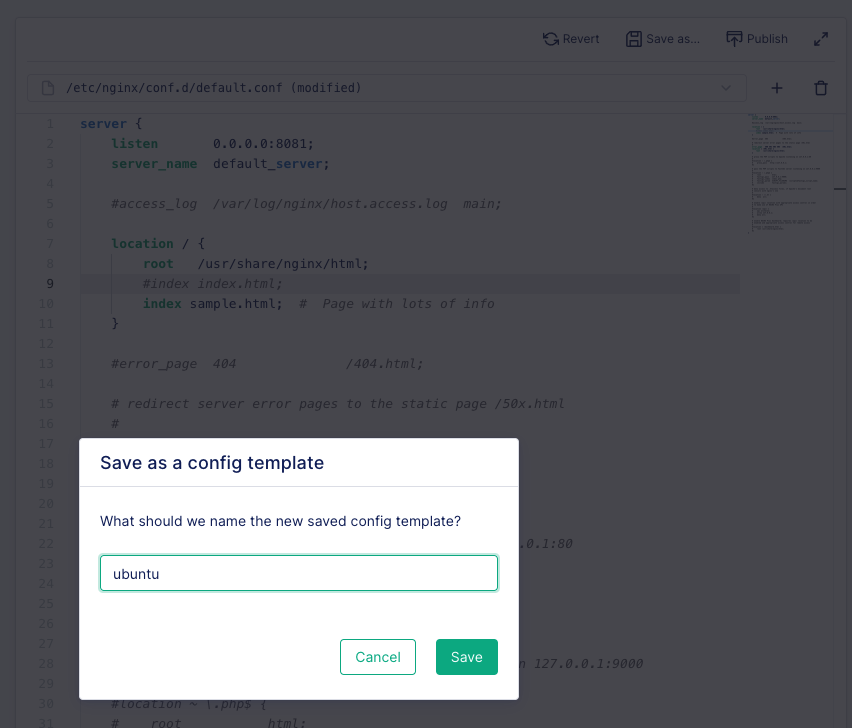Click the Revert button
This screenshot has width=852, height=728.
pyautogui.click(x=571, y=39)
